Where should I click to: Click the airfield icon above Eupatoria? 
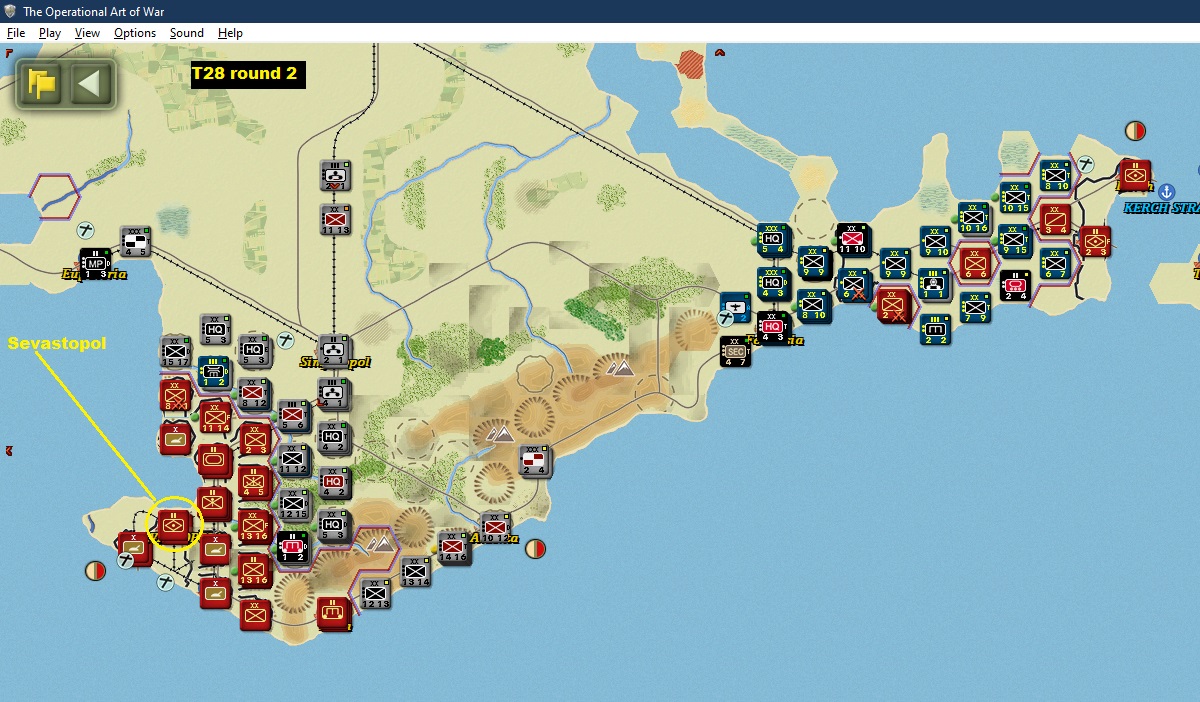87,229
